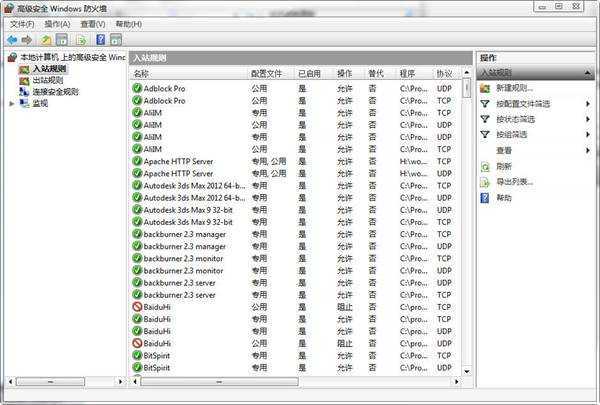Open the 文件(F) menu
Image resolution: width=600 pixels, height=405 pixels.
tap(22, 24)
